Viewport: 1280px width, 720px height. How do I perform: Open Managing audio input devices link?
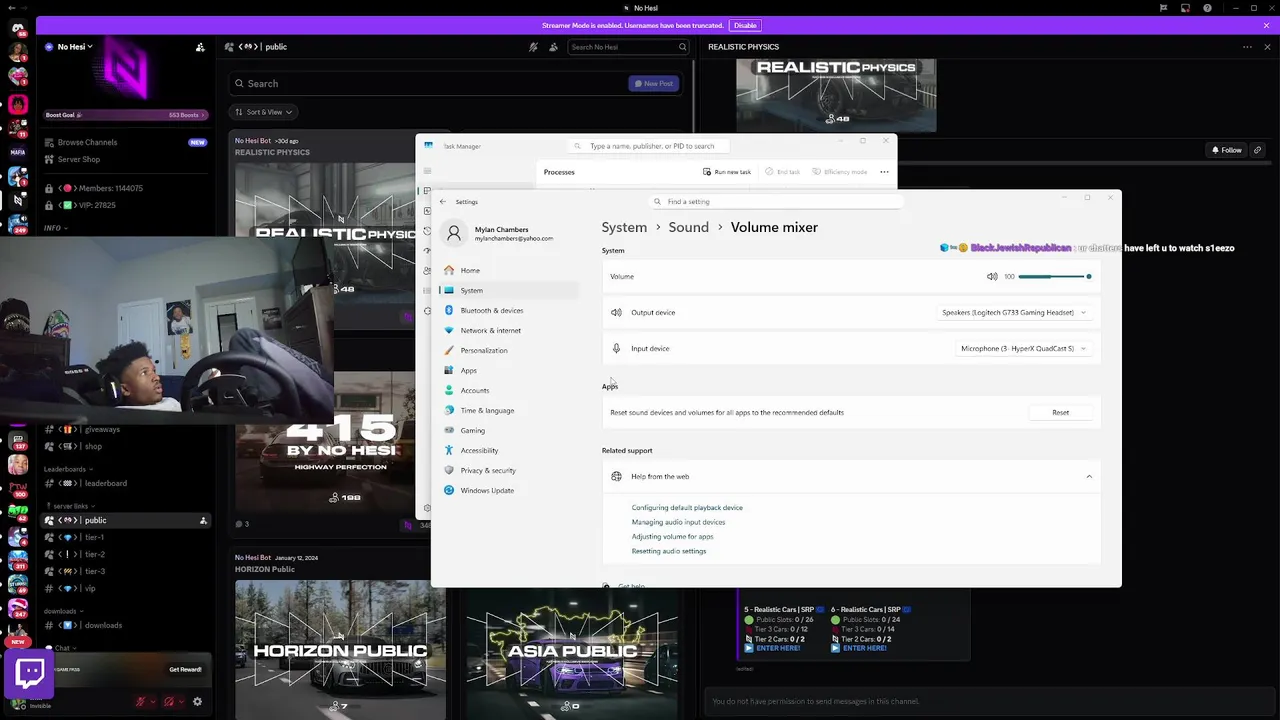click(x=678, y=522)
